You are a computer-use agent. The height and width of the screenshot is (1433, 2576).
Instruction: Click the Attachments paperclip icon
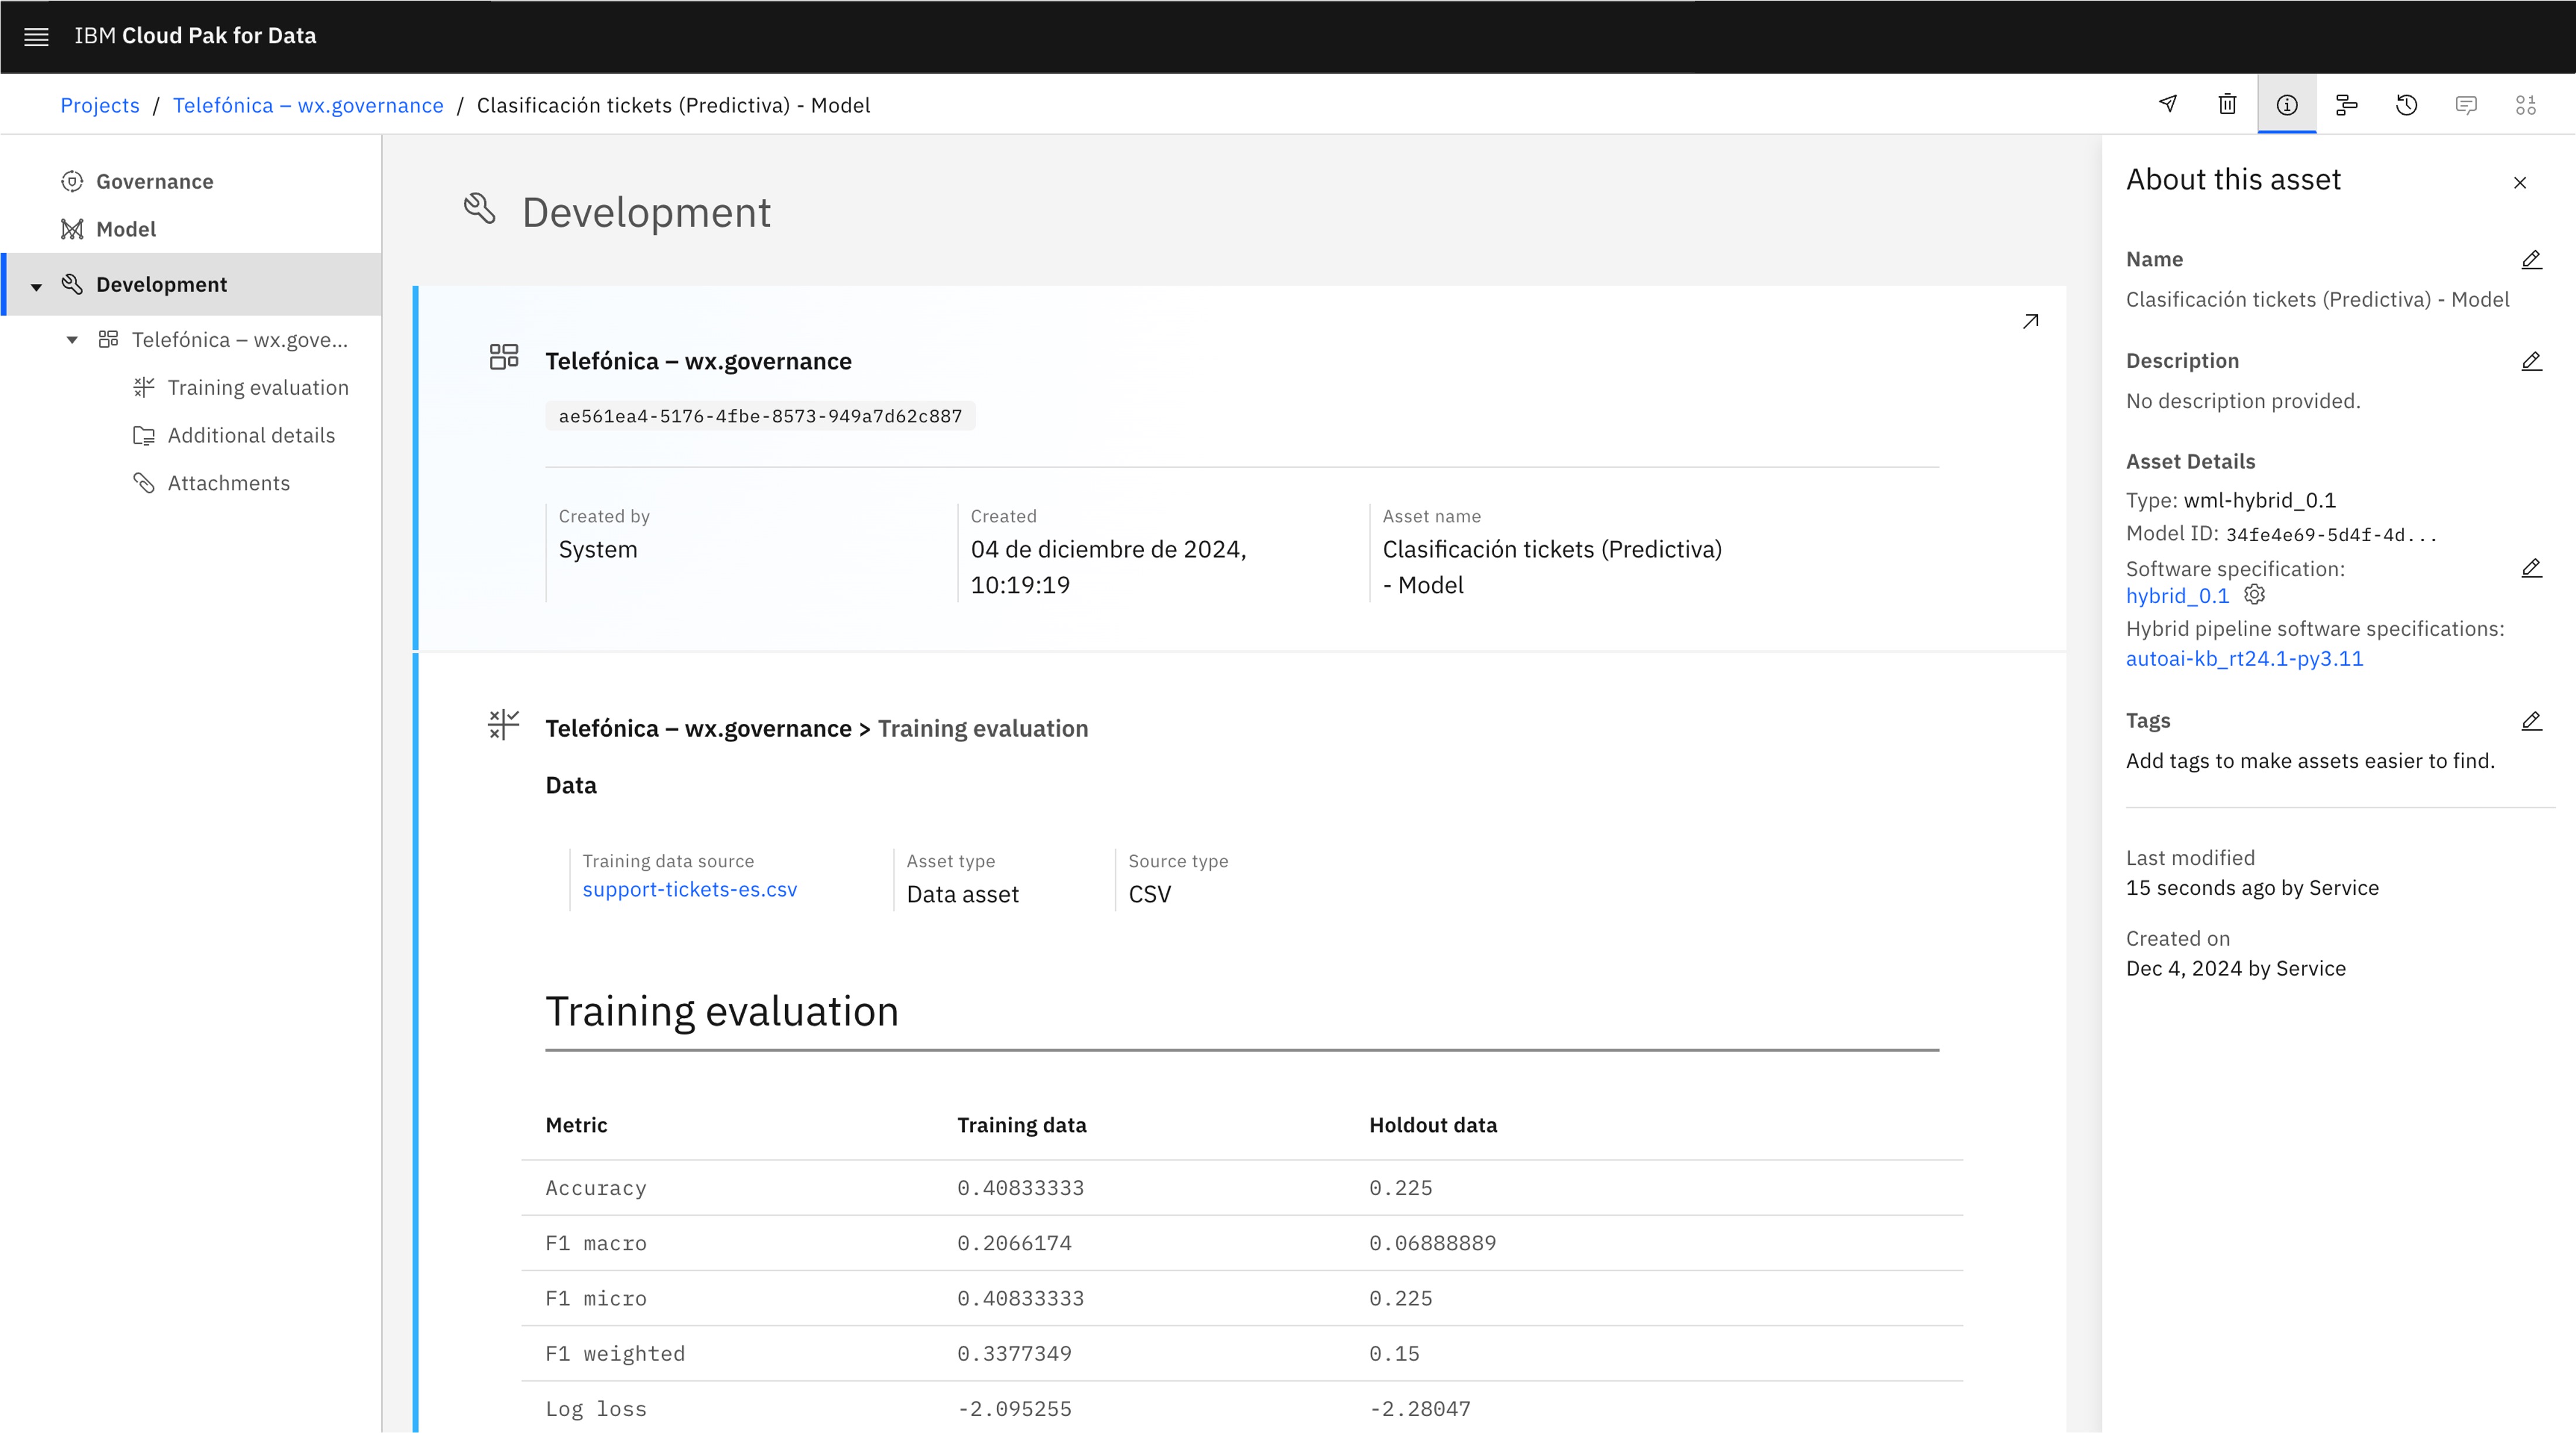tap(144, 483)
